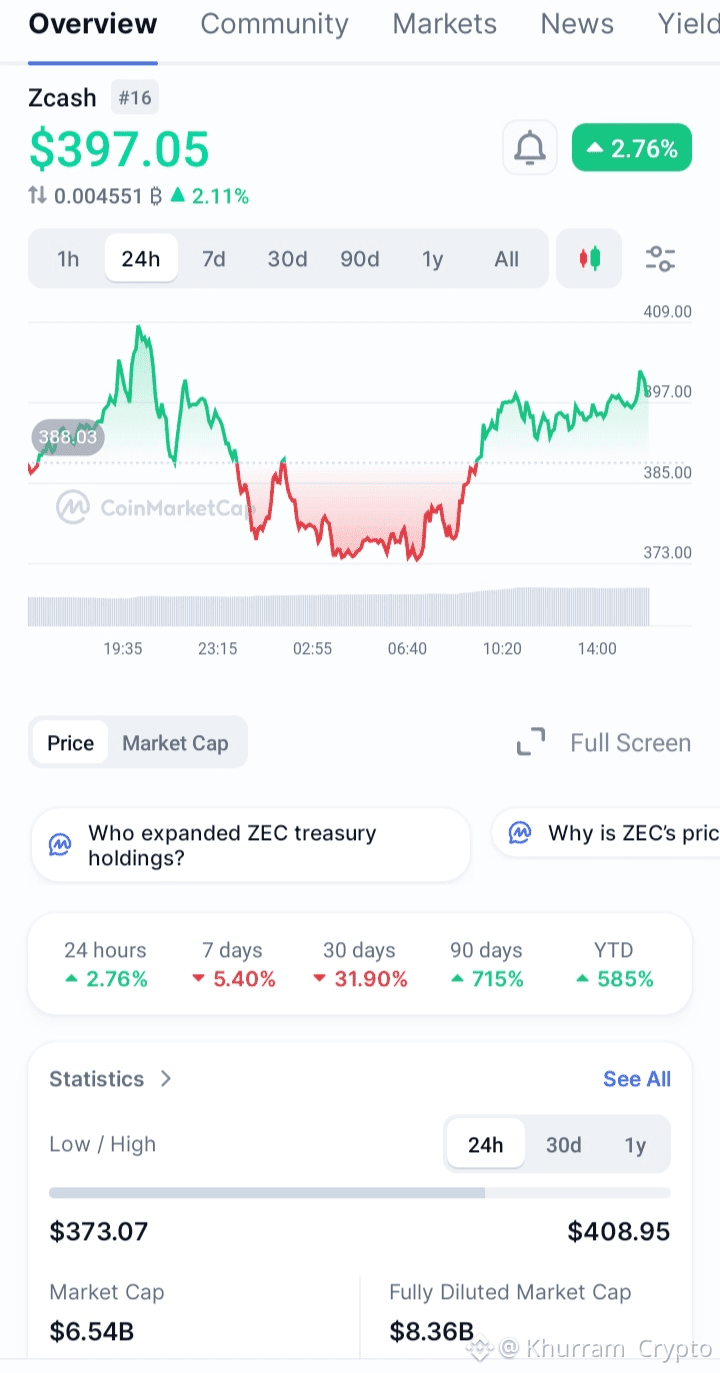Tap the Low/High price range bar

point(359,1193)
